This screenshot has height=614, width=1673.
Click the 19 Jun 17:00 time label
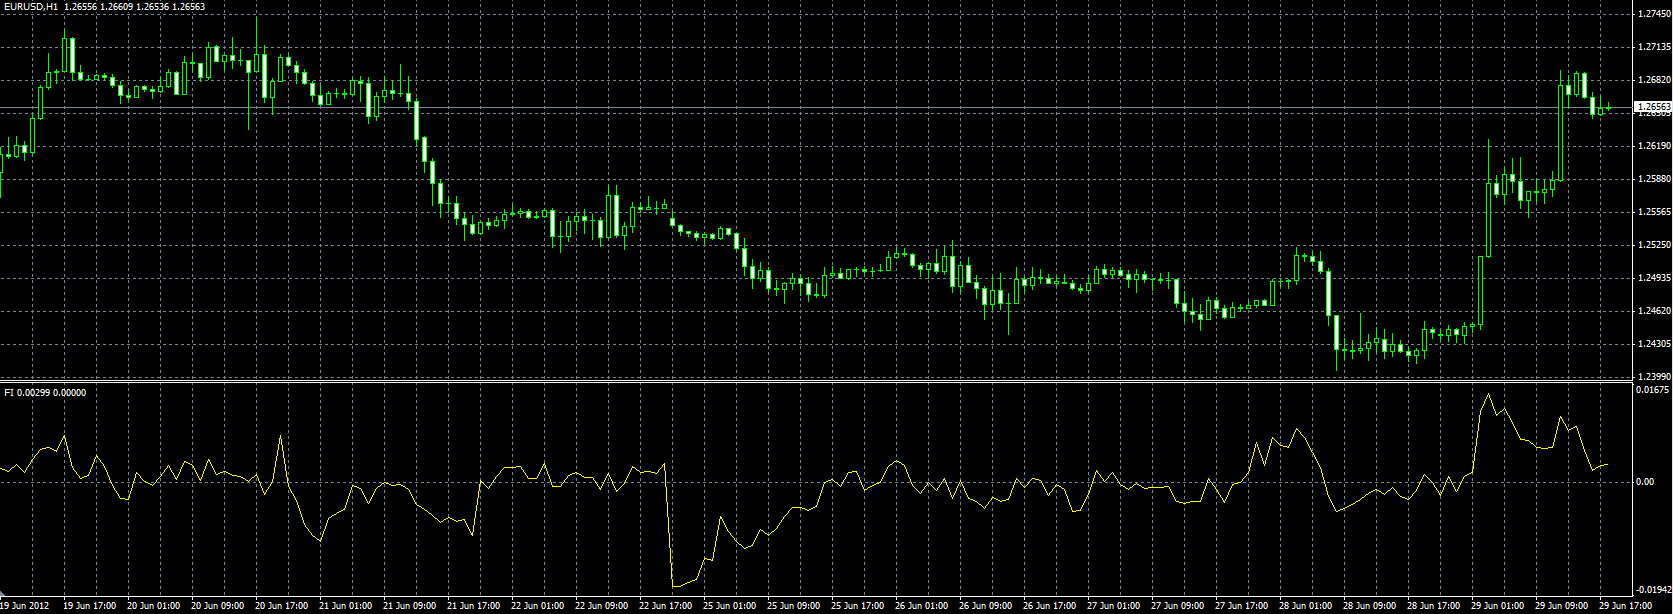point(90,606)
